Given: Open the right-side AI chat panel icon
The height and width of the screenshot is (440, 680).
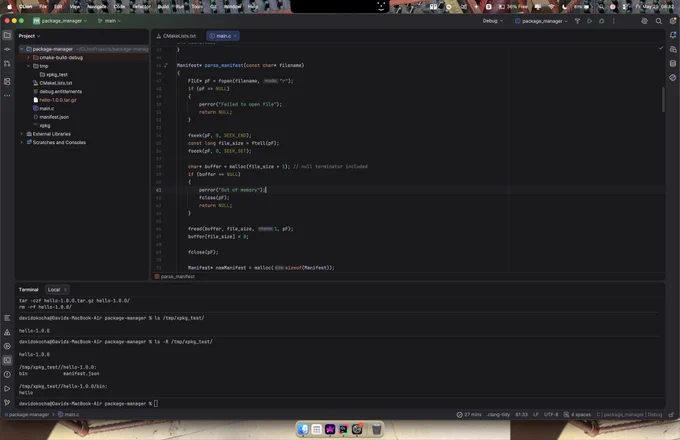Looking at the screenshot, I should (673, 49).
